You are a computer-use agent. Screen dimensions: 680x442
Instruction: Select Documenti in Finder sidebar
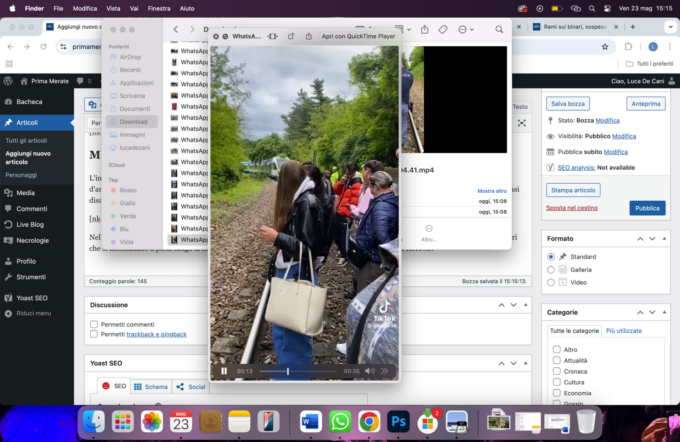coord(131,109)
